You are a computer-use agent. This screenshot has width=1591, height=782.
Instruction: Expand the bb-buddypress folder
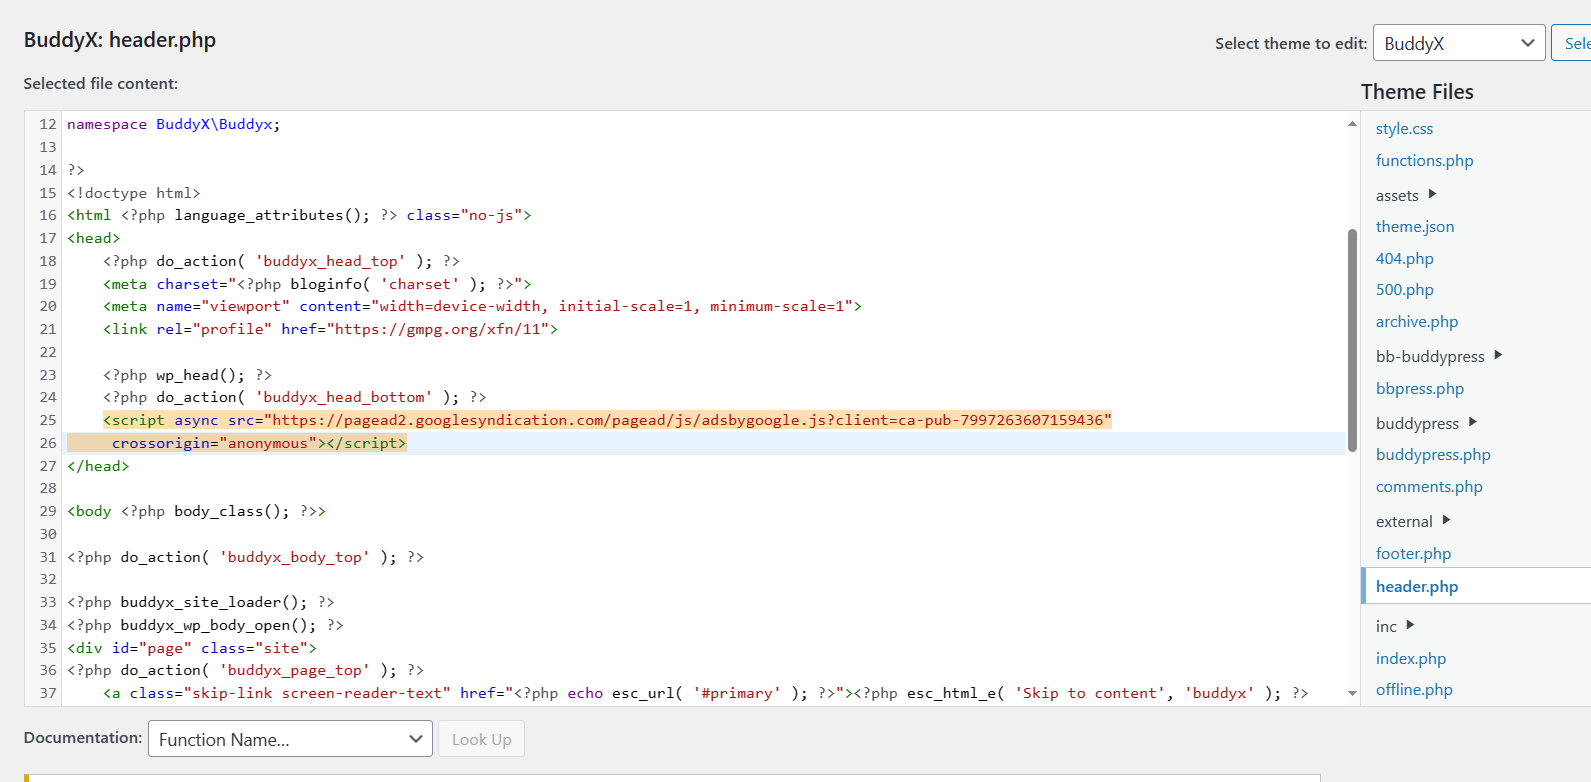click(x=1438, y=356)
